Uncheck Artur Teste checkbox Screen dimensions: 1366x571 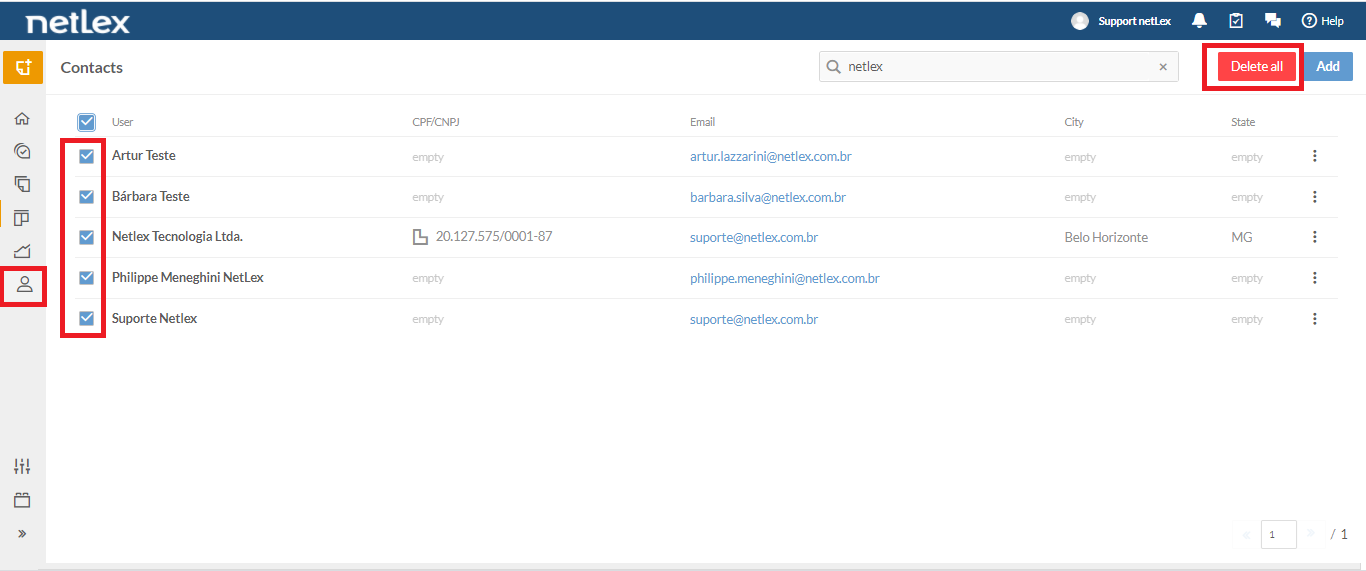tap(87, 156)
